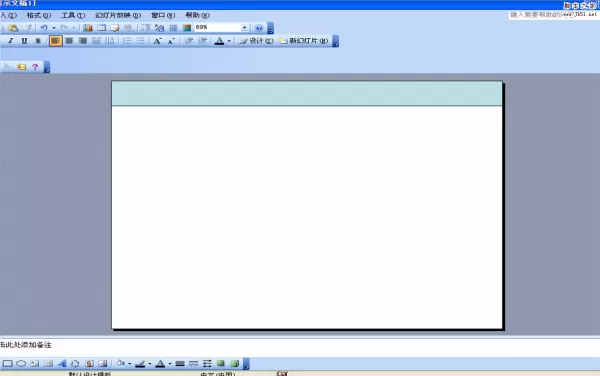Viewport: 600px width, 376px height.
Task: Toggle bulleted list formatting
Action: tap(140, 41)
